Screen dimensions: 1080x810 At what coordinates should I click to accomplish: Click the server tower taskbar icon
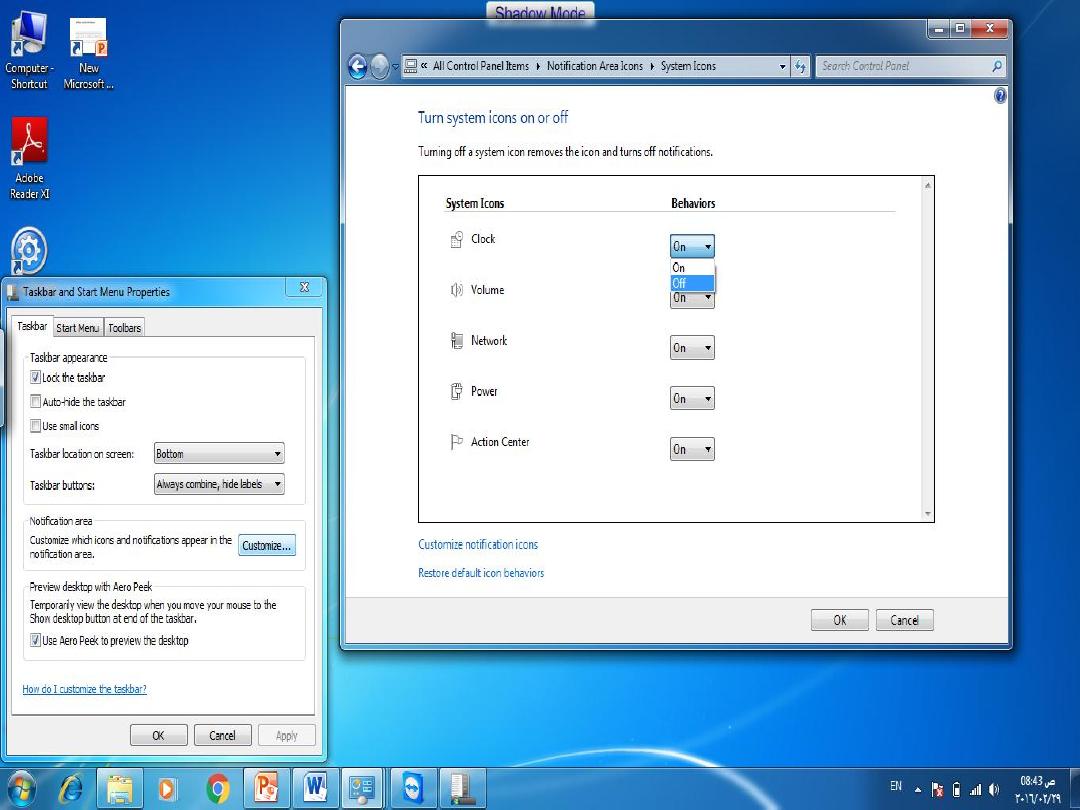[x=462, y=789]
